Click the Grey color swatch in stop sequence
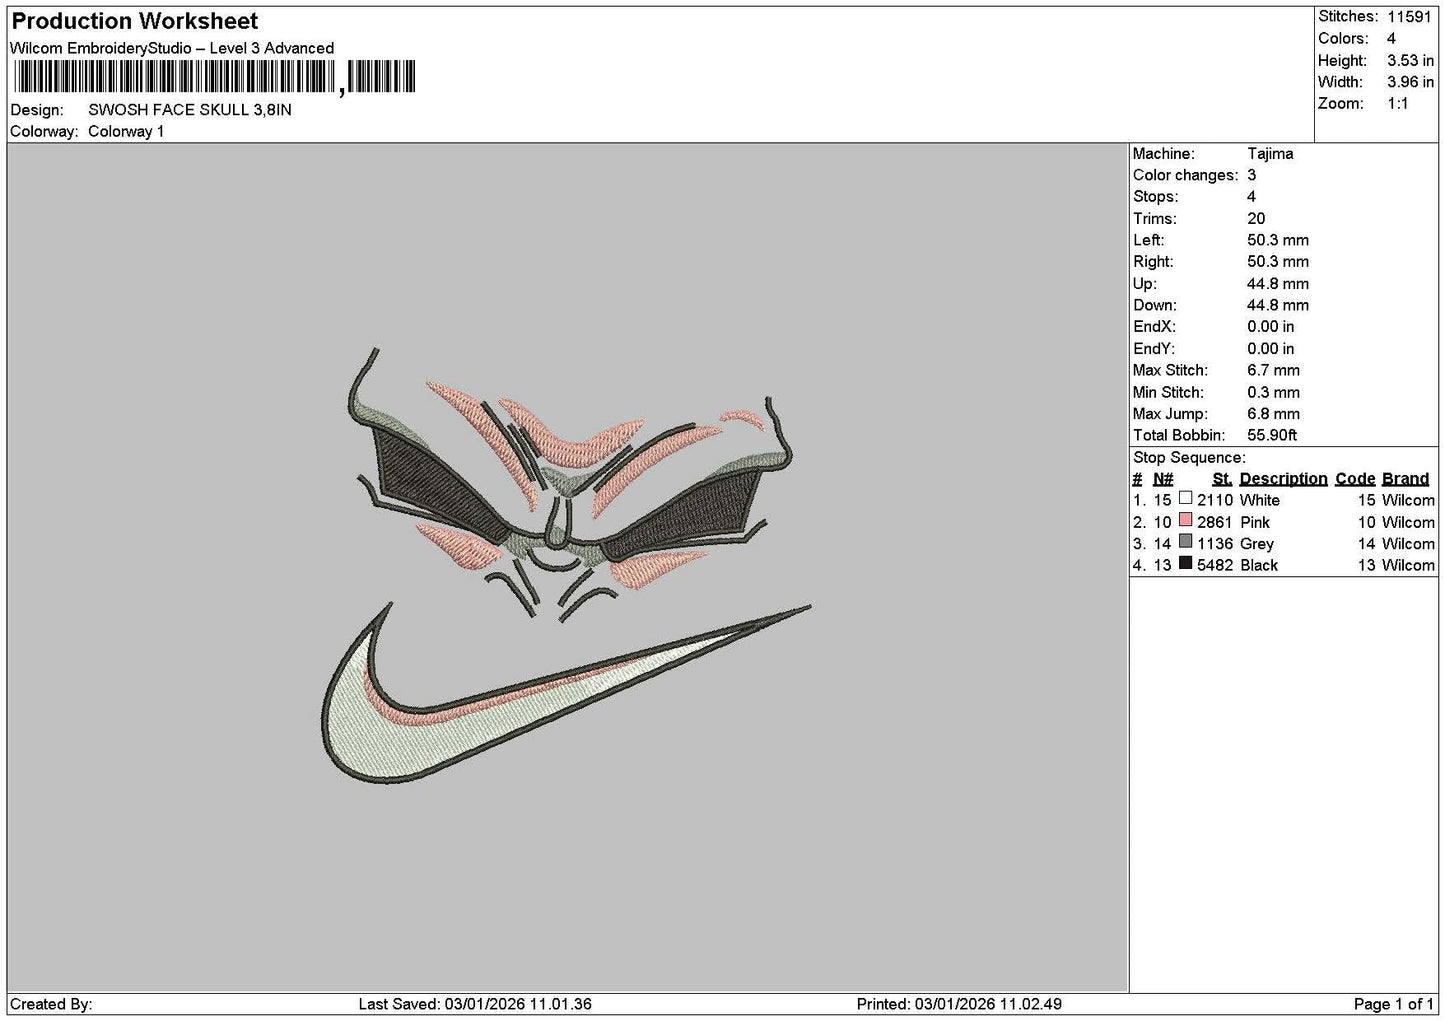This screenshot has width=1445, height=1021. [1185, 542]
